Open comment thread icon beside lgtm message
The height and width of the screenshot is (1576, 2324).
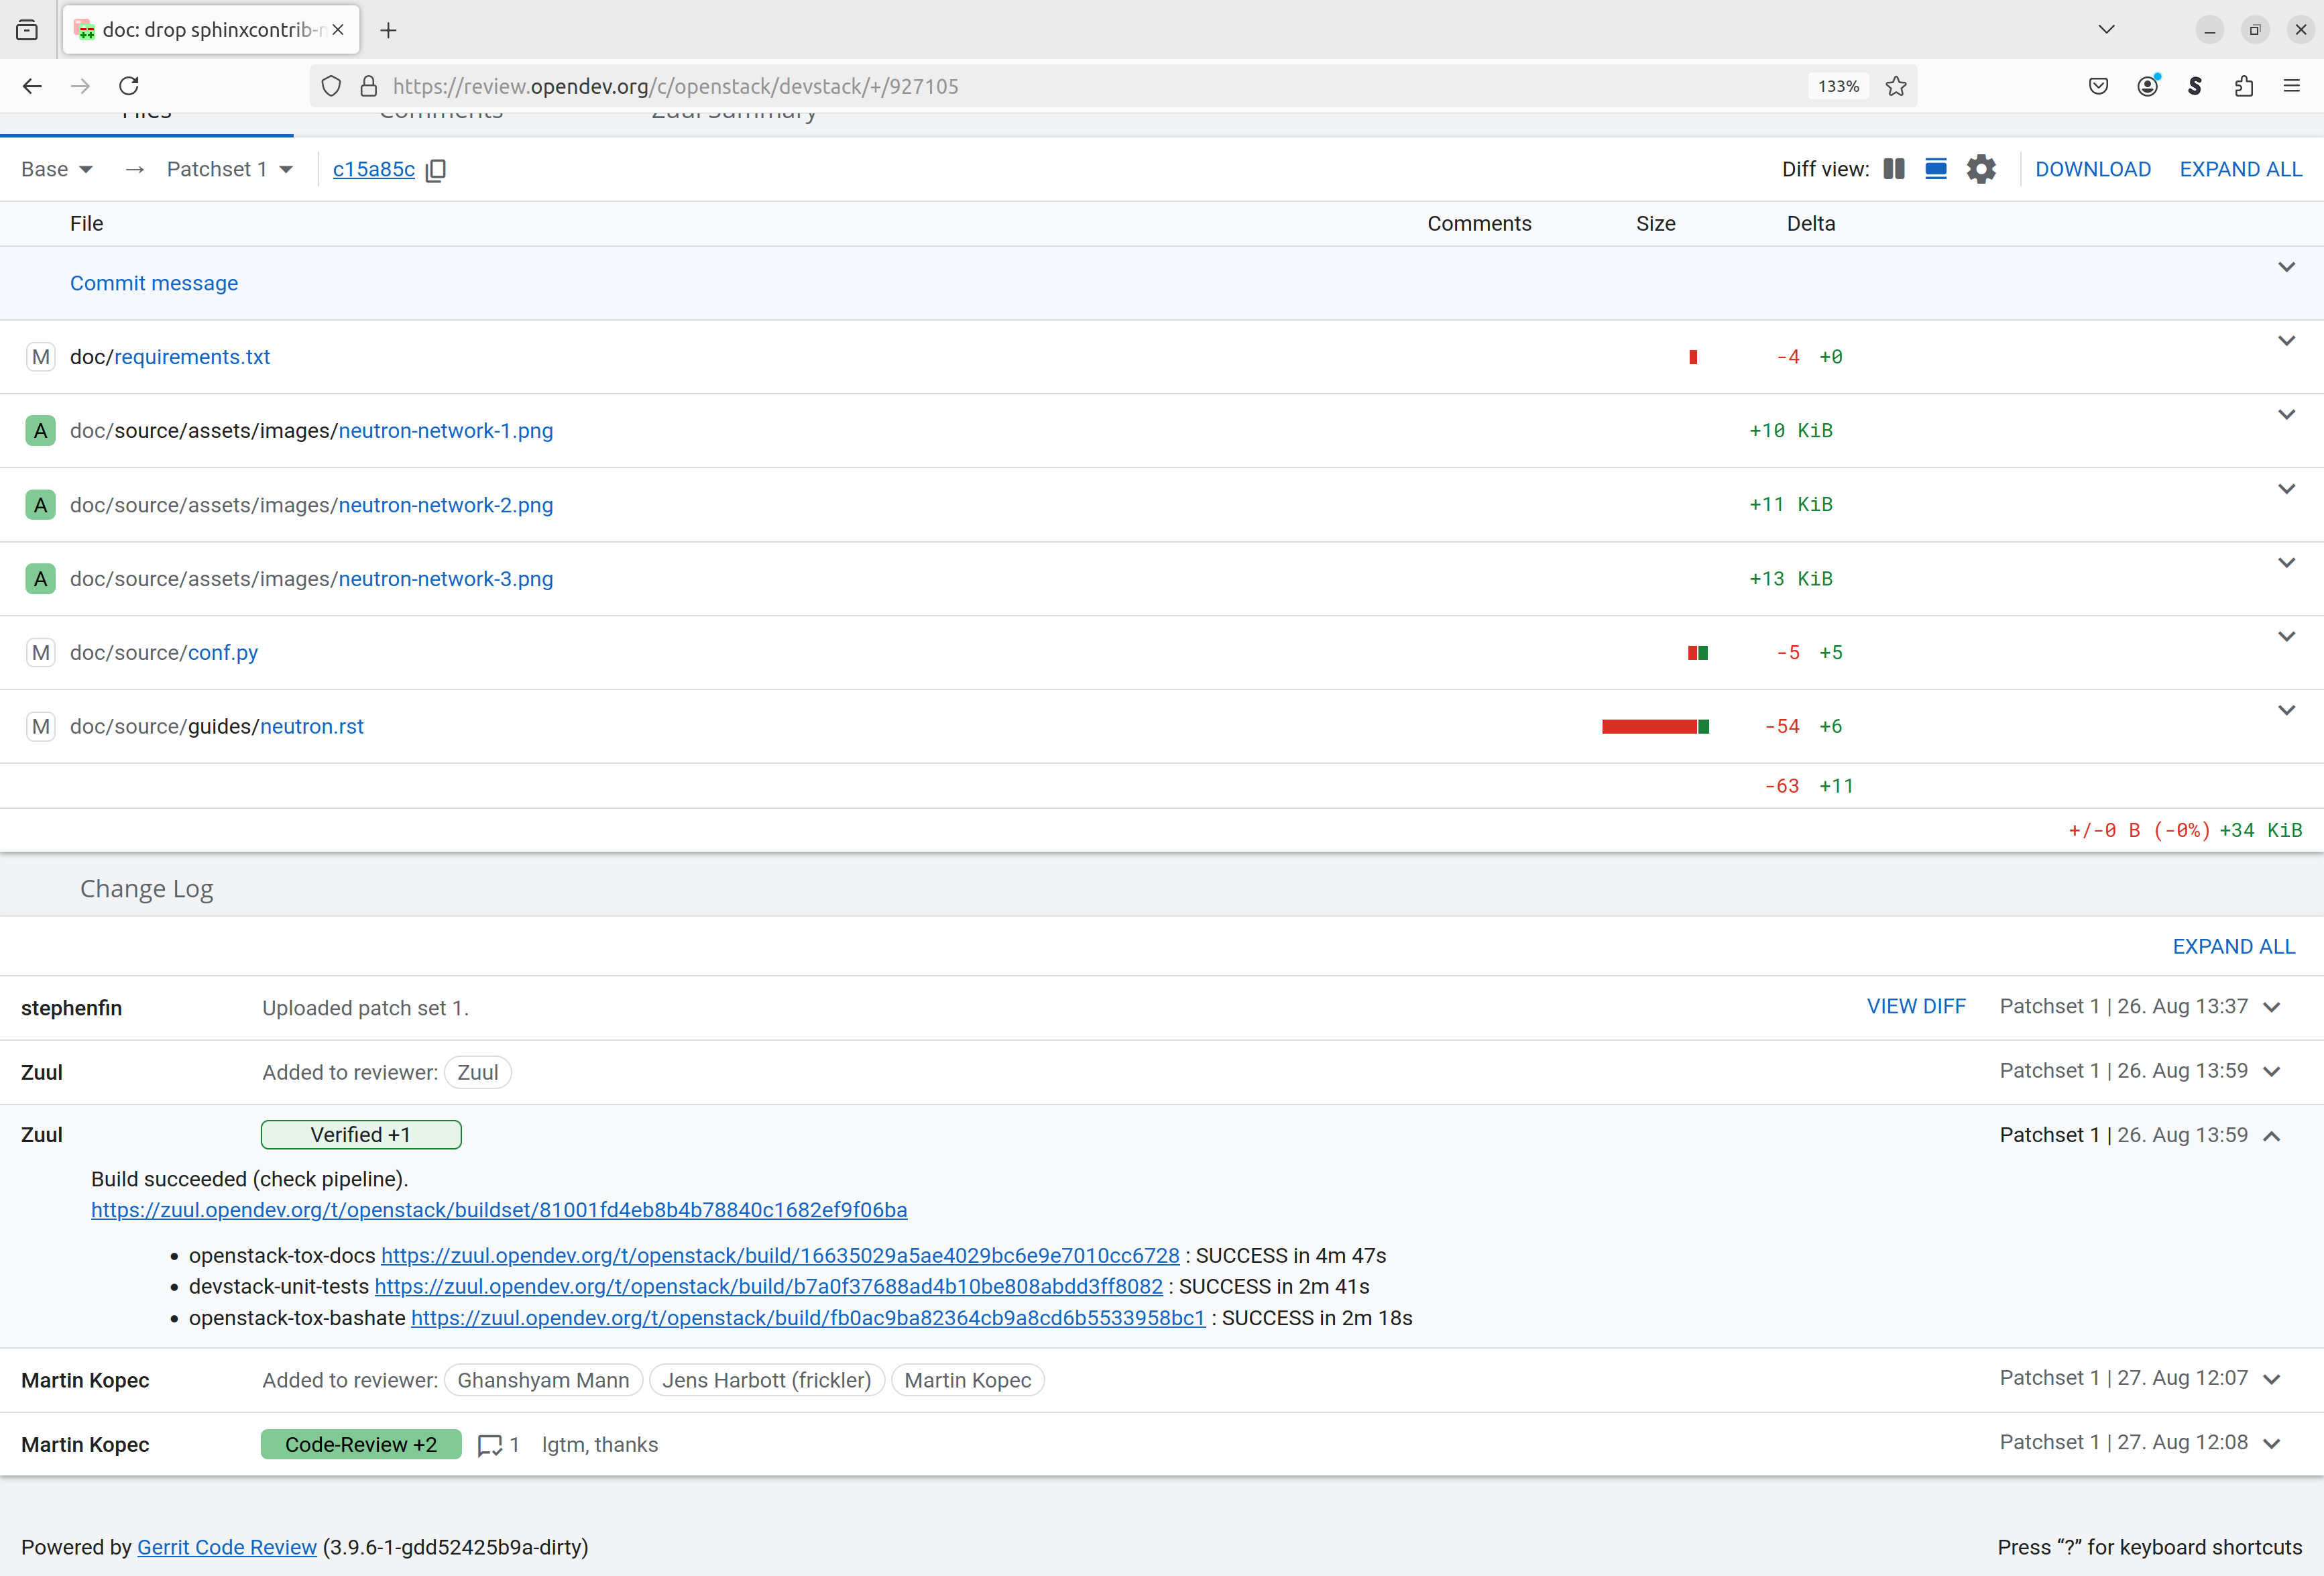(490, 1445)
